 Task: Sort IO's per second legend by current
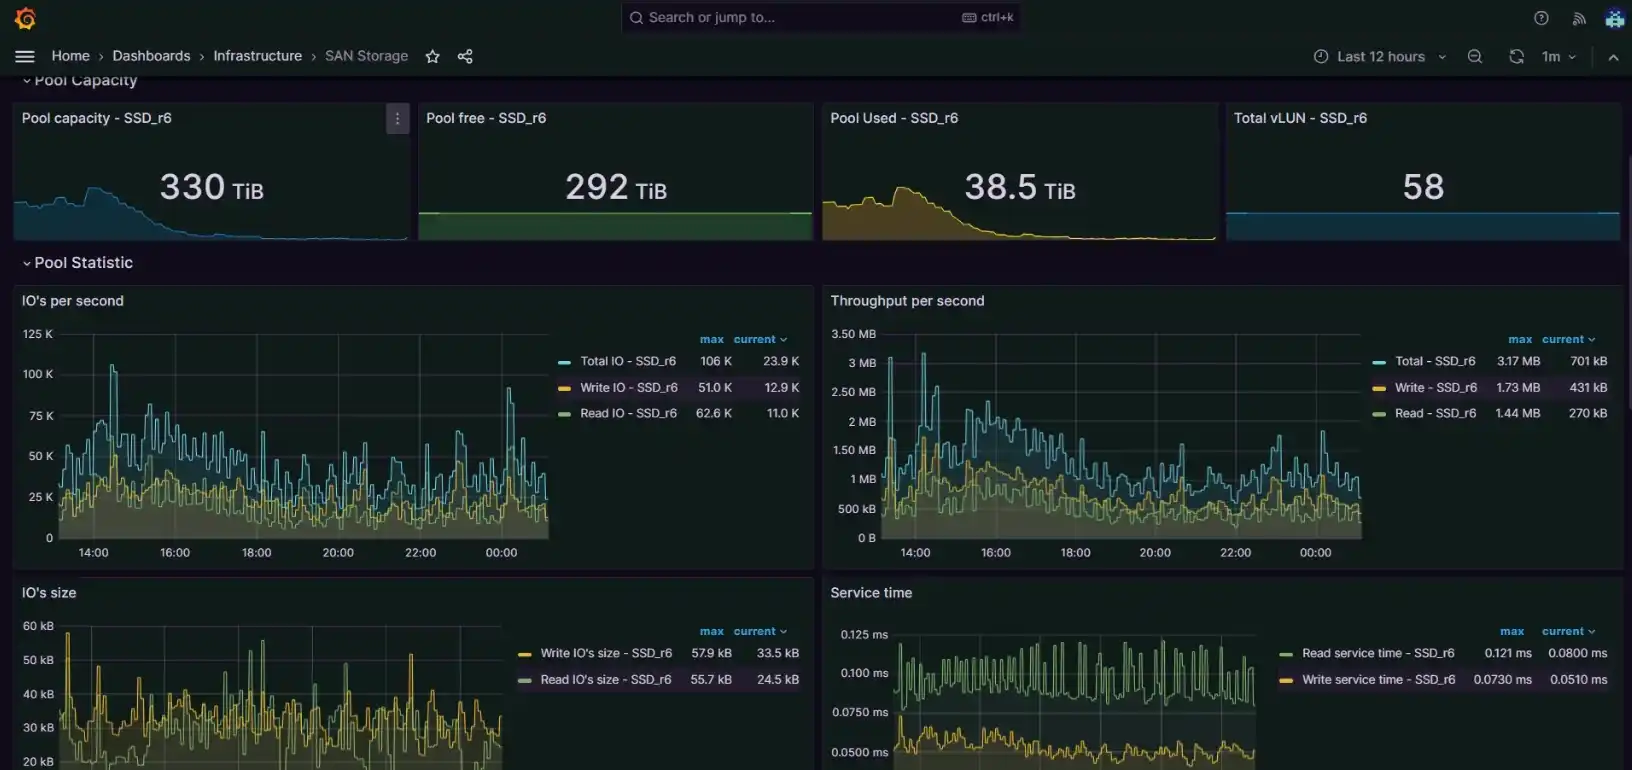tap(760, 339)
